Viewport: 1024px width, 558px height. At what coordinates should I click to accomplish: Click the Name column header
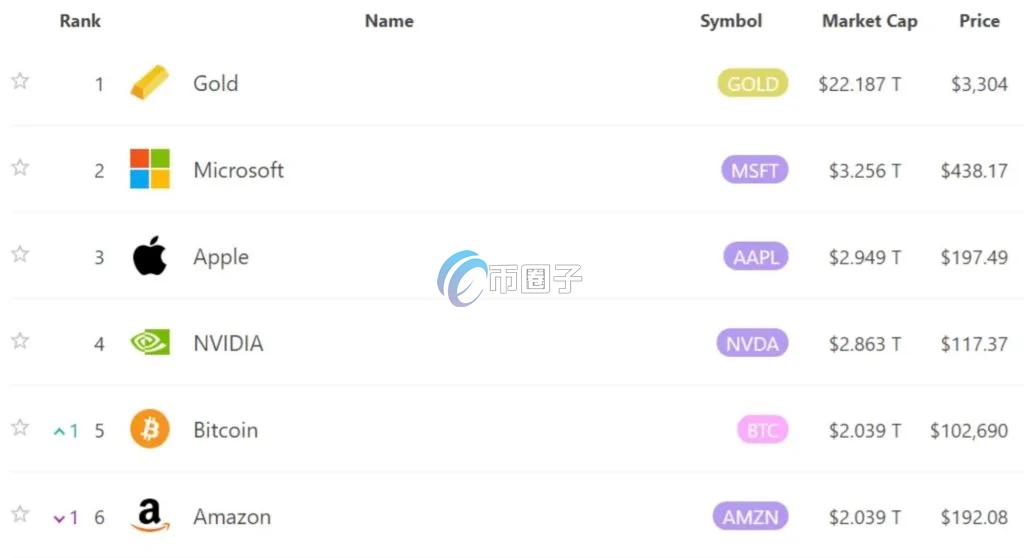[389, 21]
